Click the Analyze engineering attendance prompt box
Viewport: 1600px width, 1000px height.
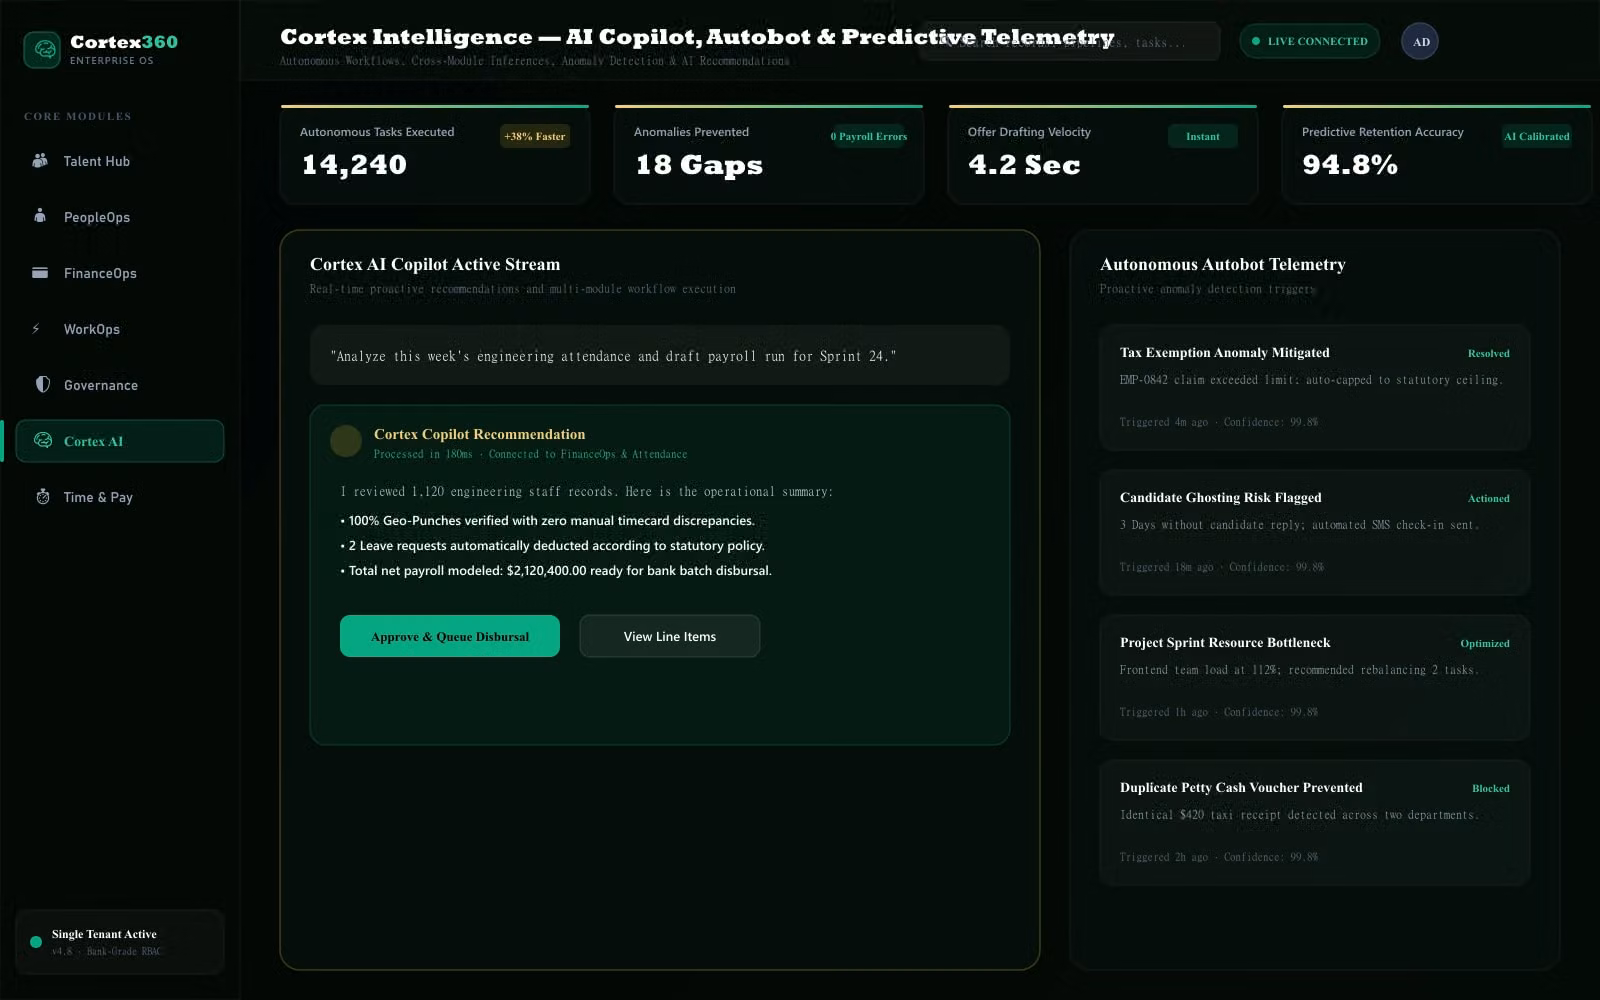(x=660, y=355)
